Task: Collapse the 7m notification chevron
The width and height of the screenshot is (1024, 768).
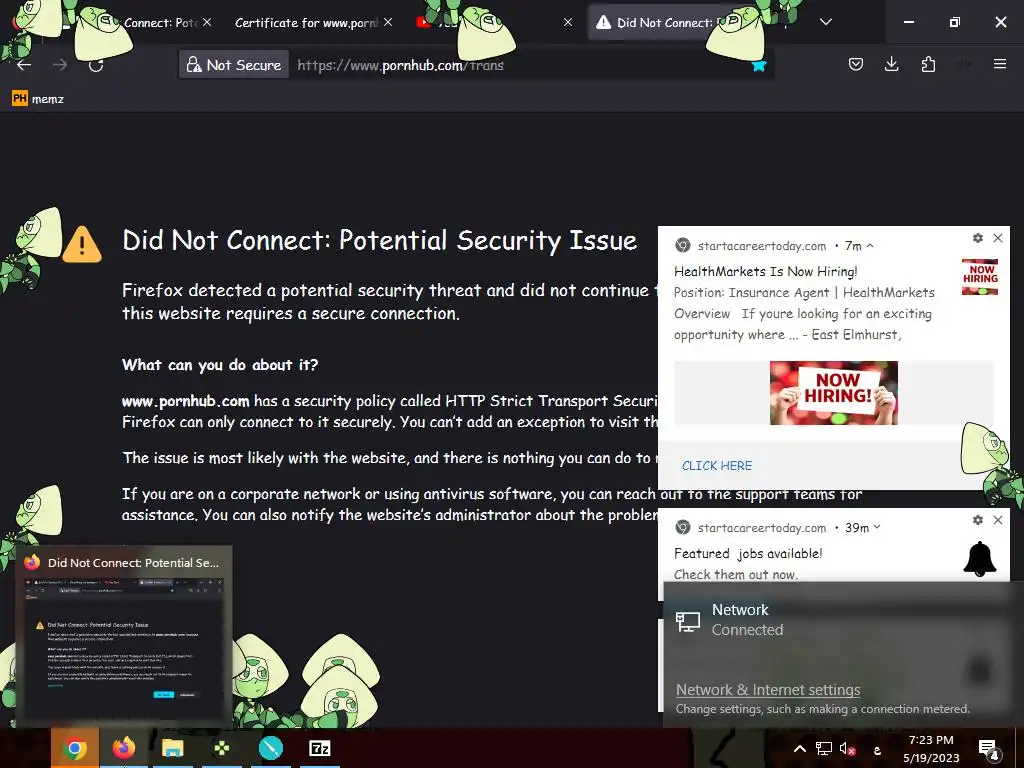Action: click(870, 246)
